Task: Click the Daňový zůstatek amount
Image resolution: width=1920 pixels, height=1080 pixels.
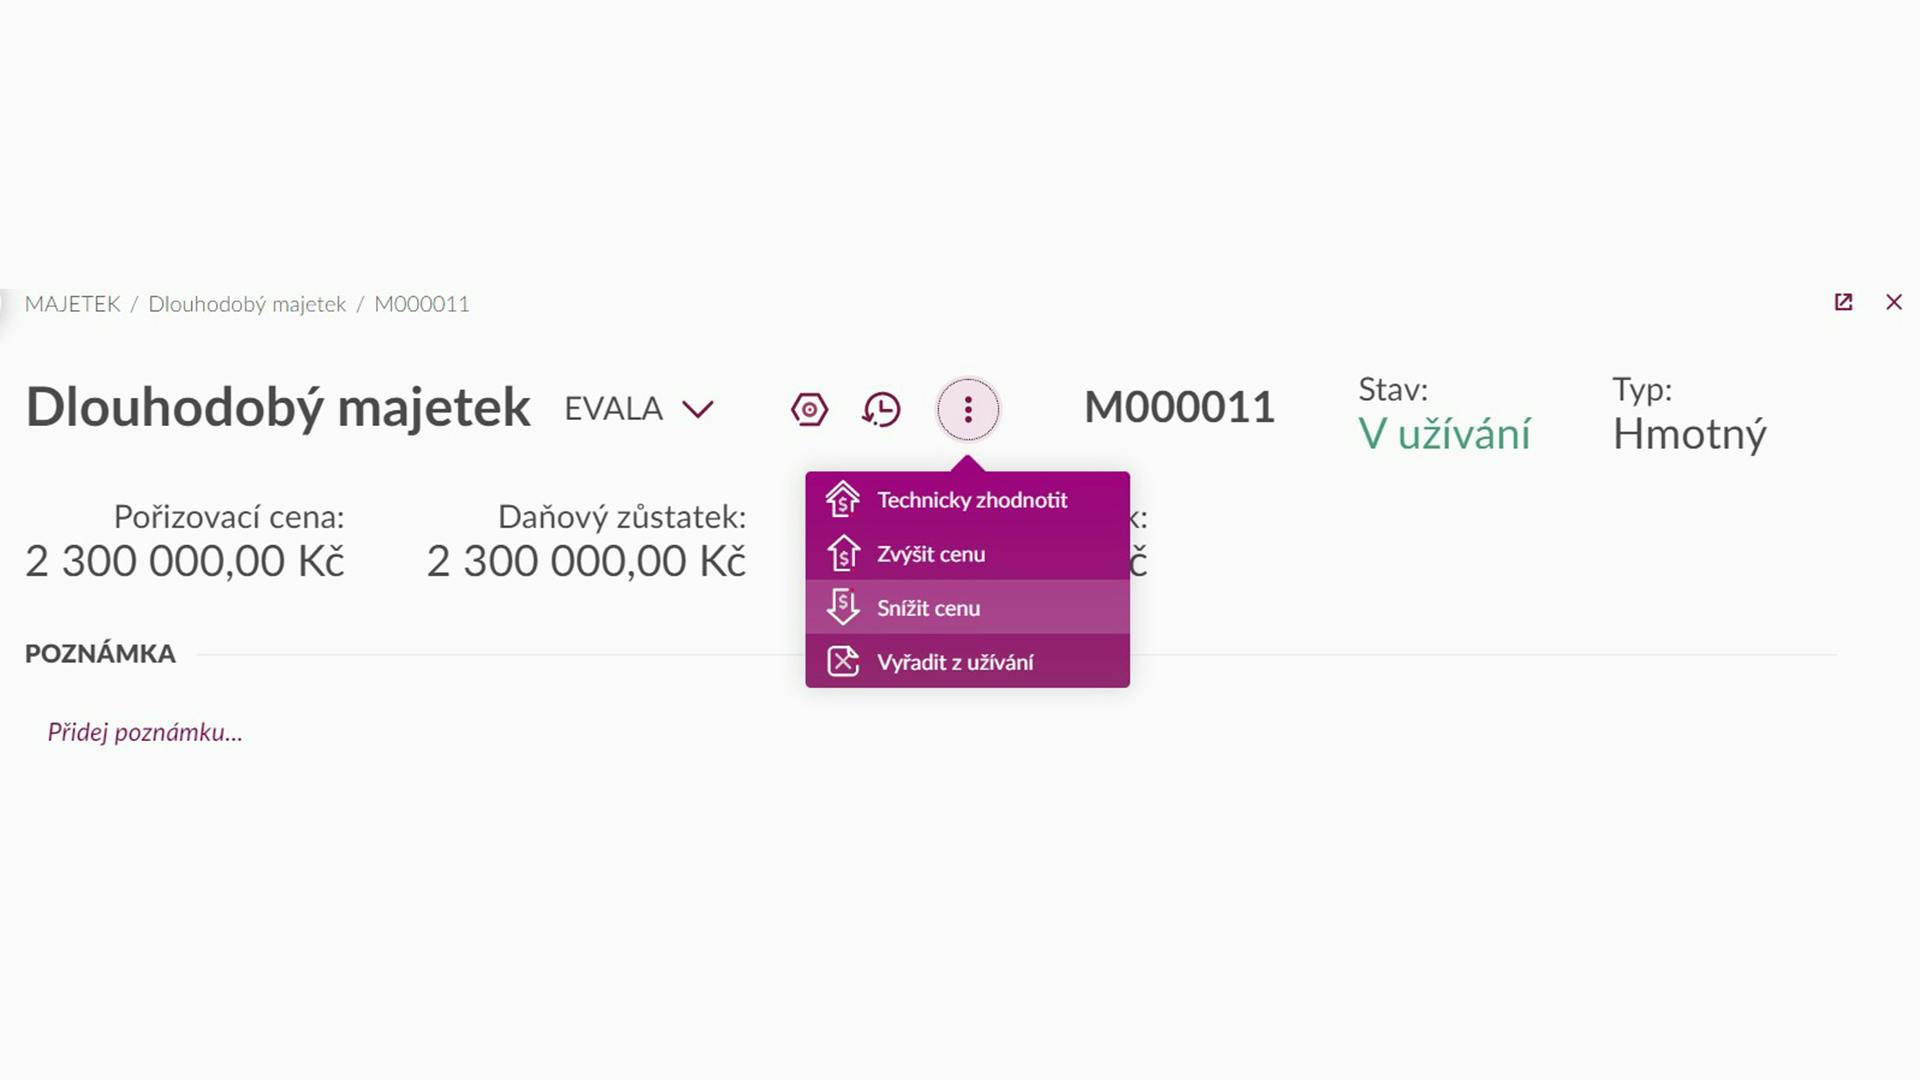Action: 586,561
